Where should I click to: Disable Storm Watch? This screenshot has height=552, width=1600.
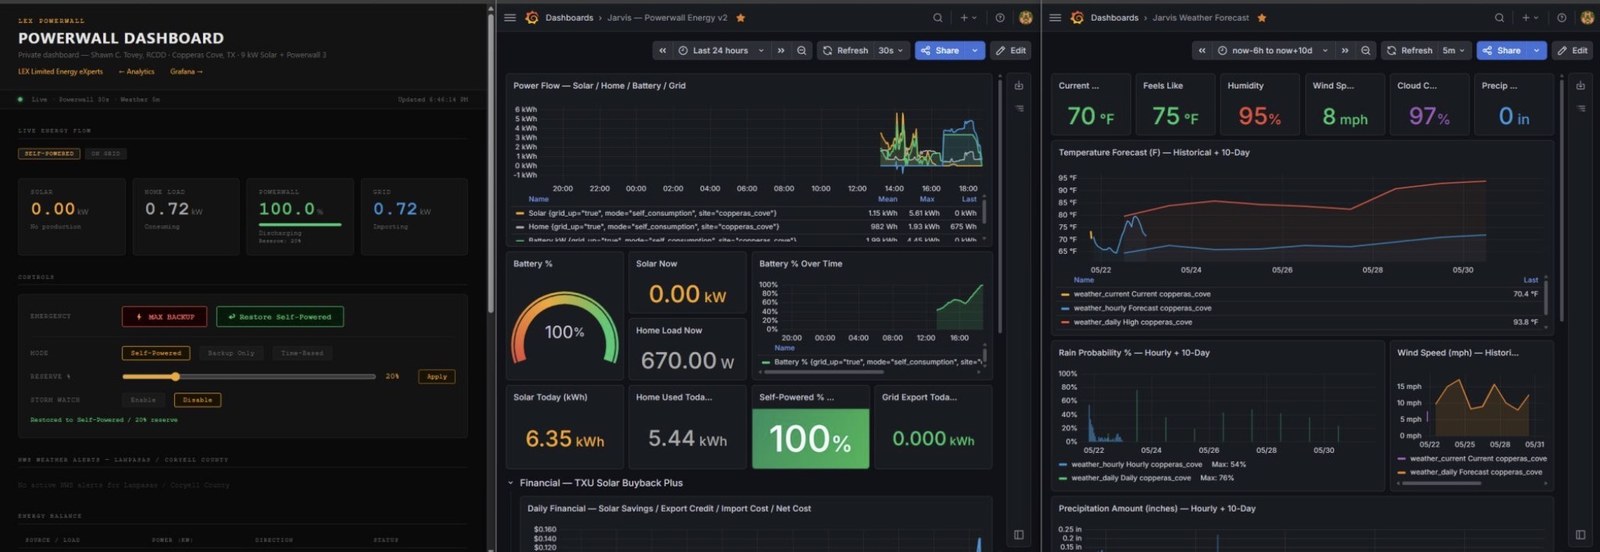point(197,400)
